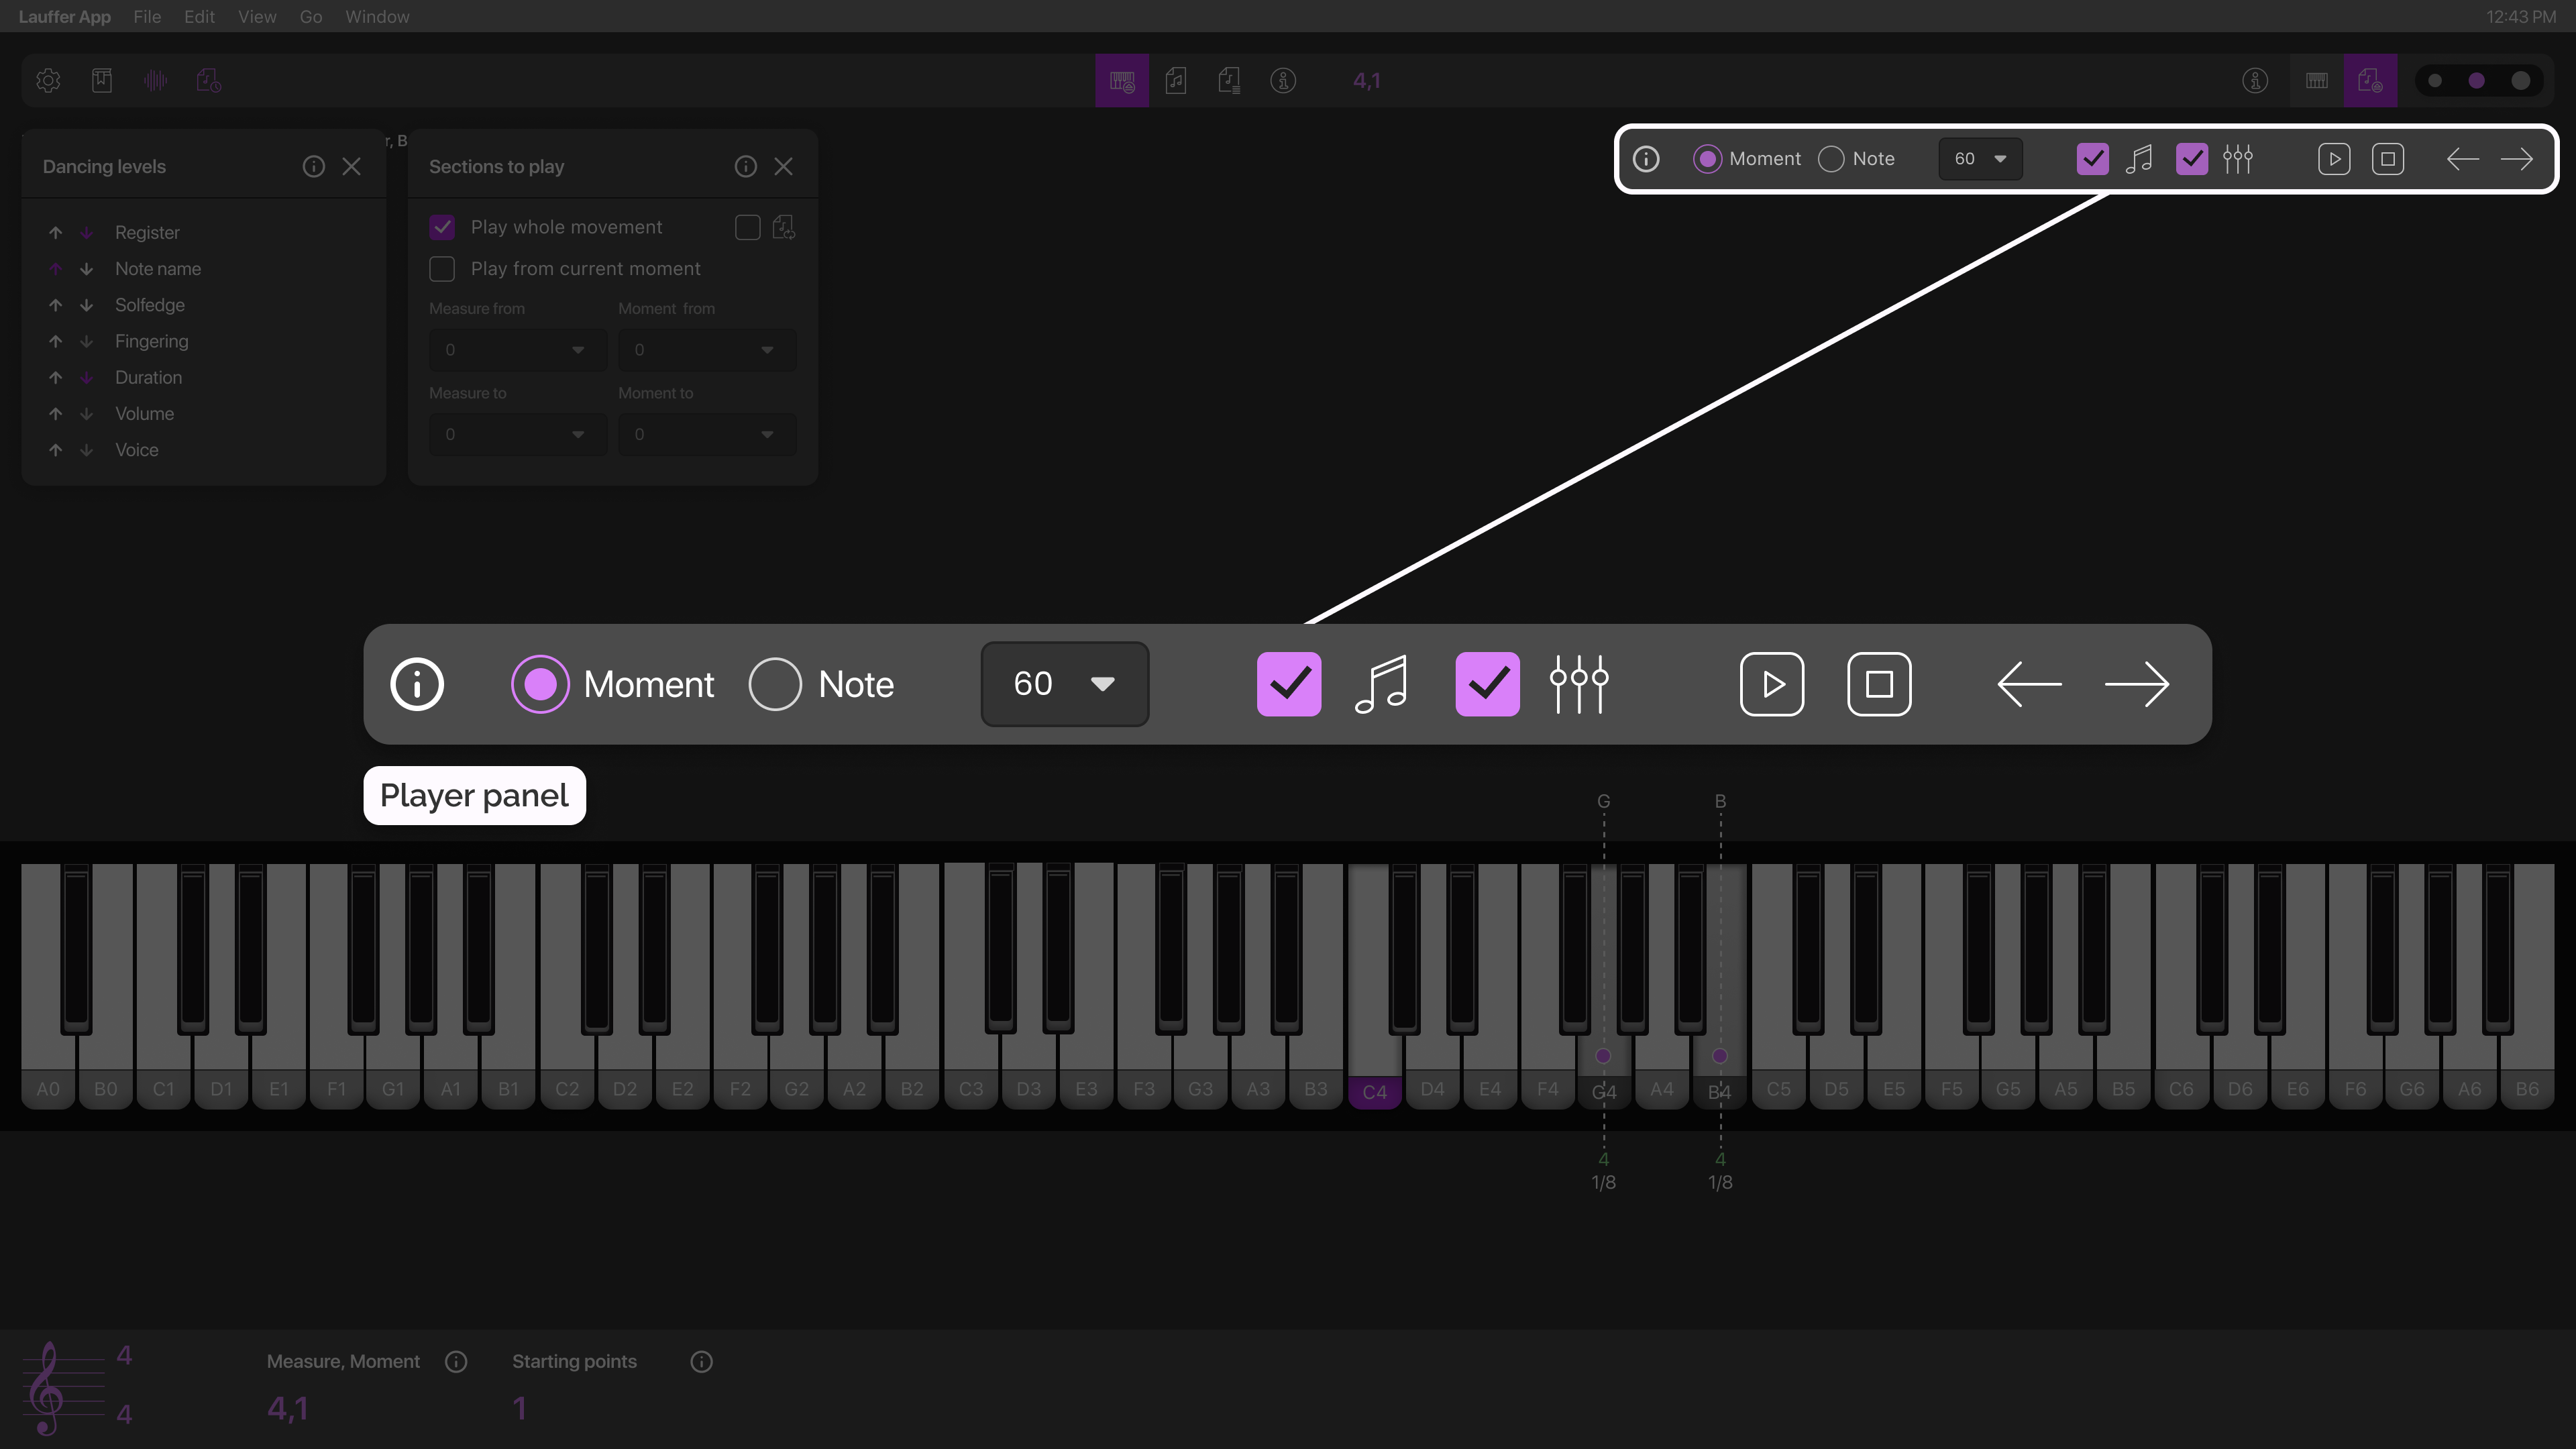The width and height of the screenshot is (2576, 1449).
Task: Click the treble clef time signature at bottom-left
Action: click(78, 1387)
